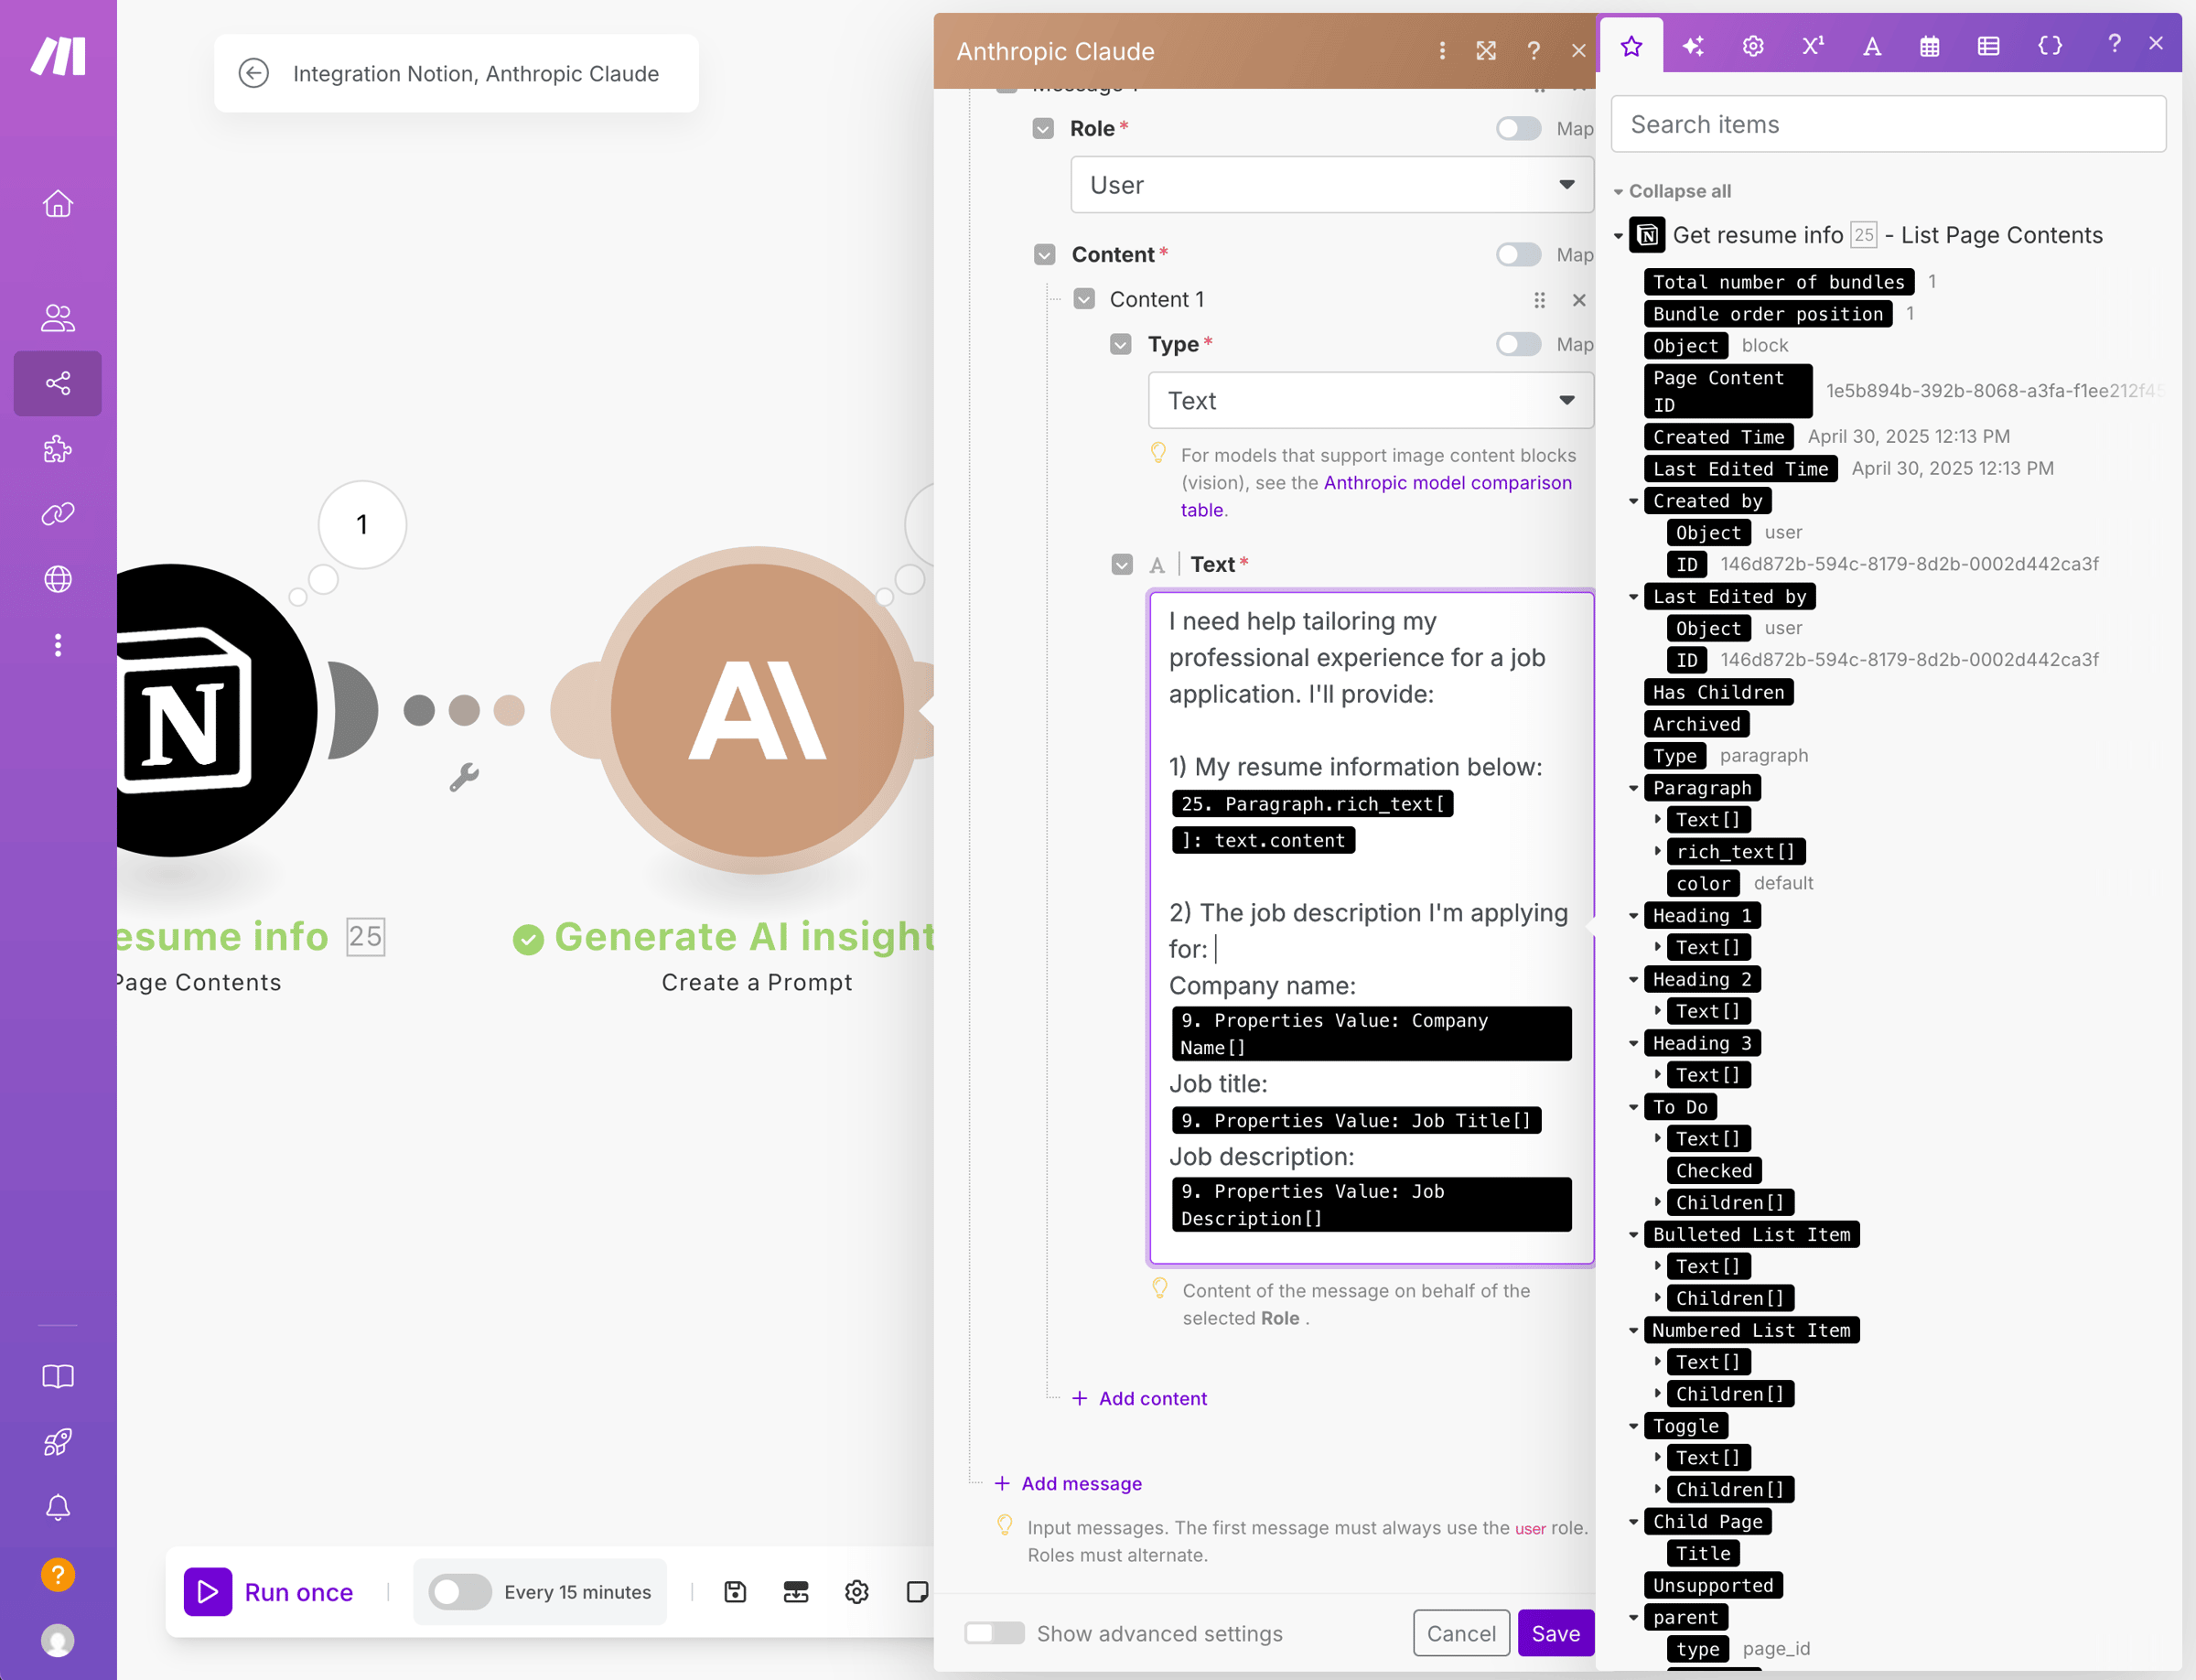
Task: Click the Save scenario disk icon
Action: [x=735, y=1592]
